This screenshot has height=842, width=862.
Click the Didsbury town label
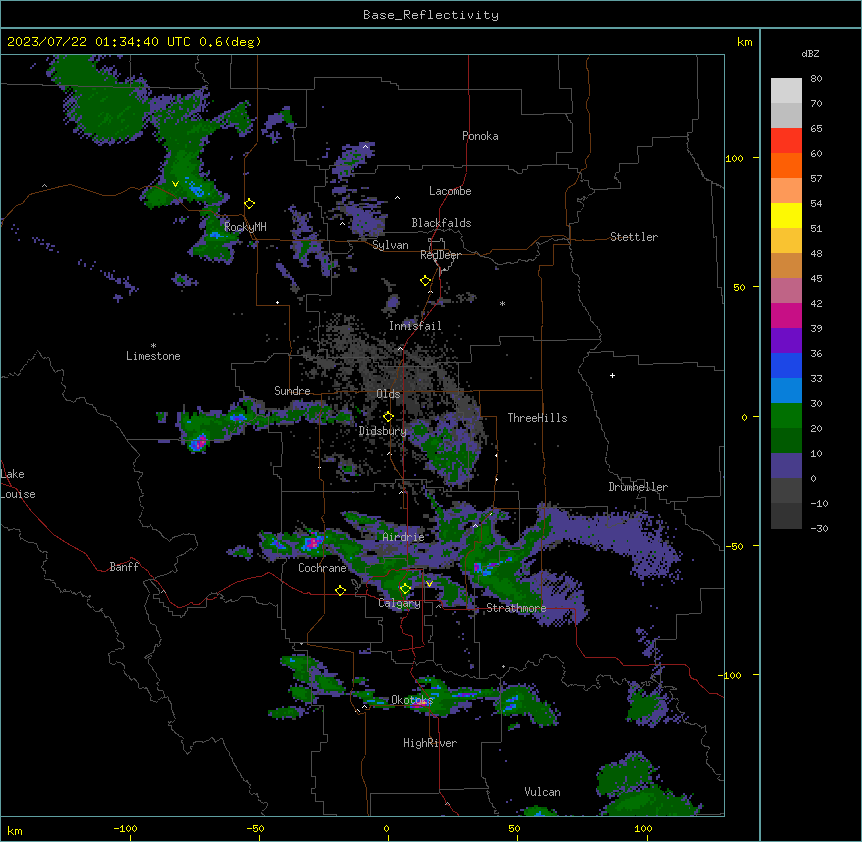pos(383,431)
